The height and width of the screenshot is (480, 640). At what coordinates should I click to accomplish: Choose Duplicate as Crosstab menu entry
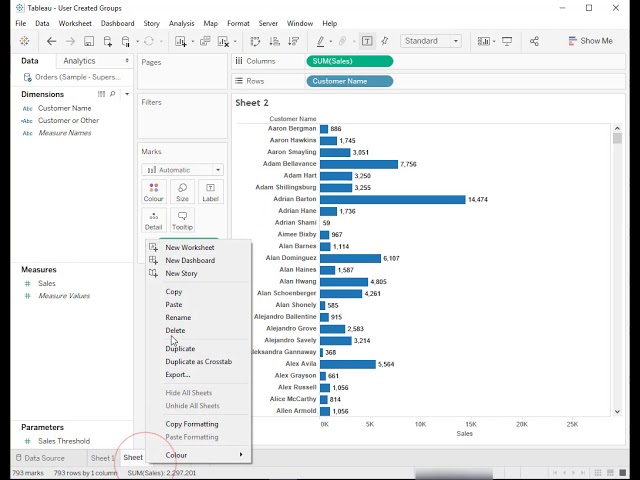click(x=198, y=362)
